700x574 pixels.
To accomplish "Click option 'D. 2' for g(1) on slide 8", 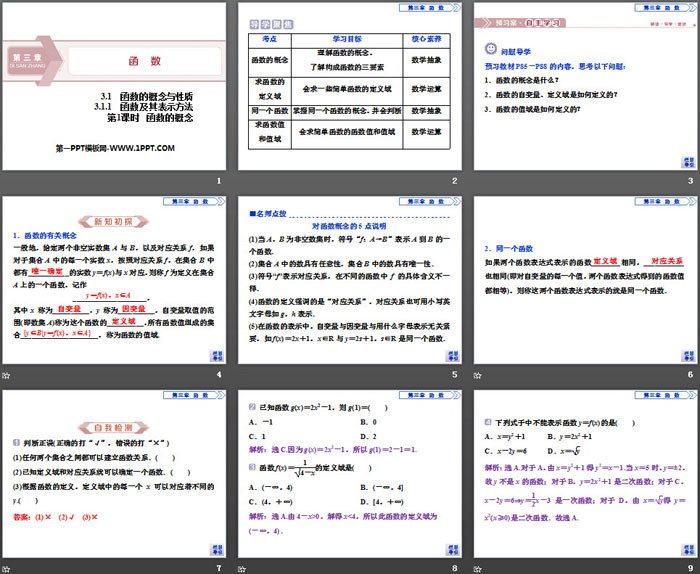I will (368, 436).
